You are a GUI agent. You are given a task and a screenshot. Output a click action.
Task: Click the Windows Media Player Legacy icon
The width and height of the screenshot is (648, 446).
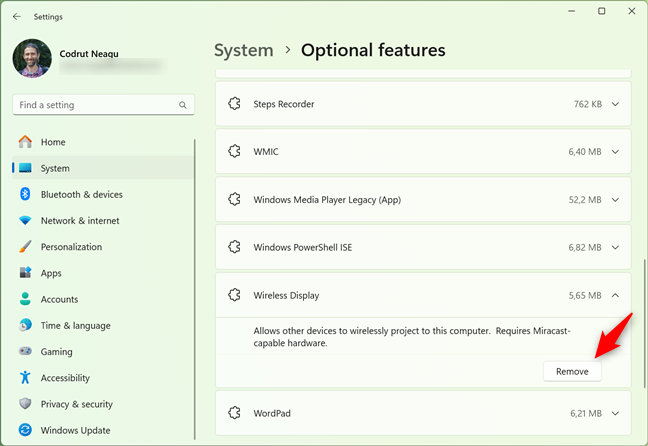(x=234, y=199)
